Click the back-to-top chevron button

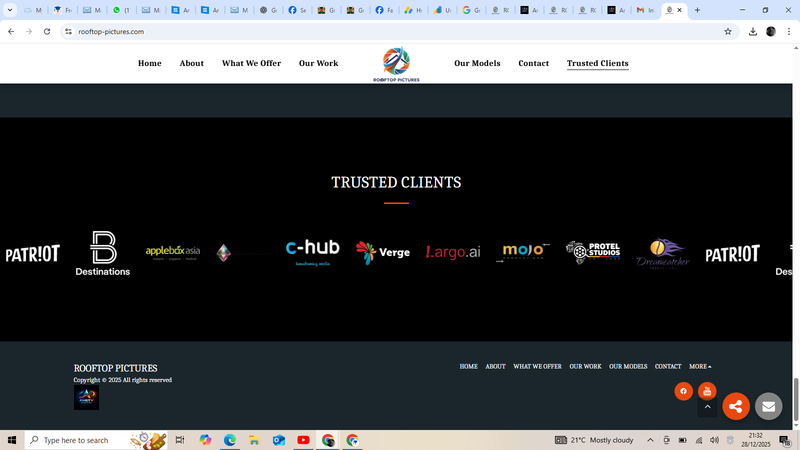click(707, 407)
